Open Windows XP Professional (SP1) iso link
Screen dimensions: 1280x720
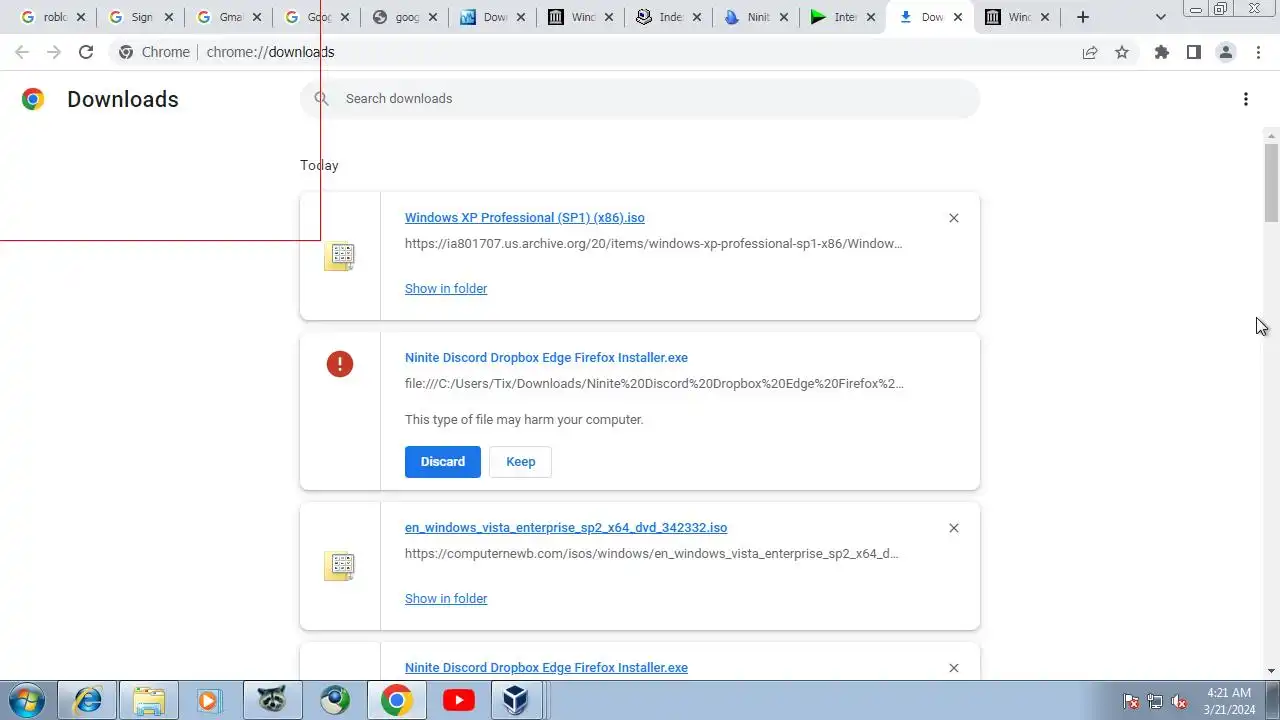coord(525,217)
